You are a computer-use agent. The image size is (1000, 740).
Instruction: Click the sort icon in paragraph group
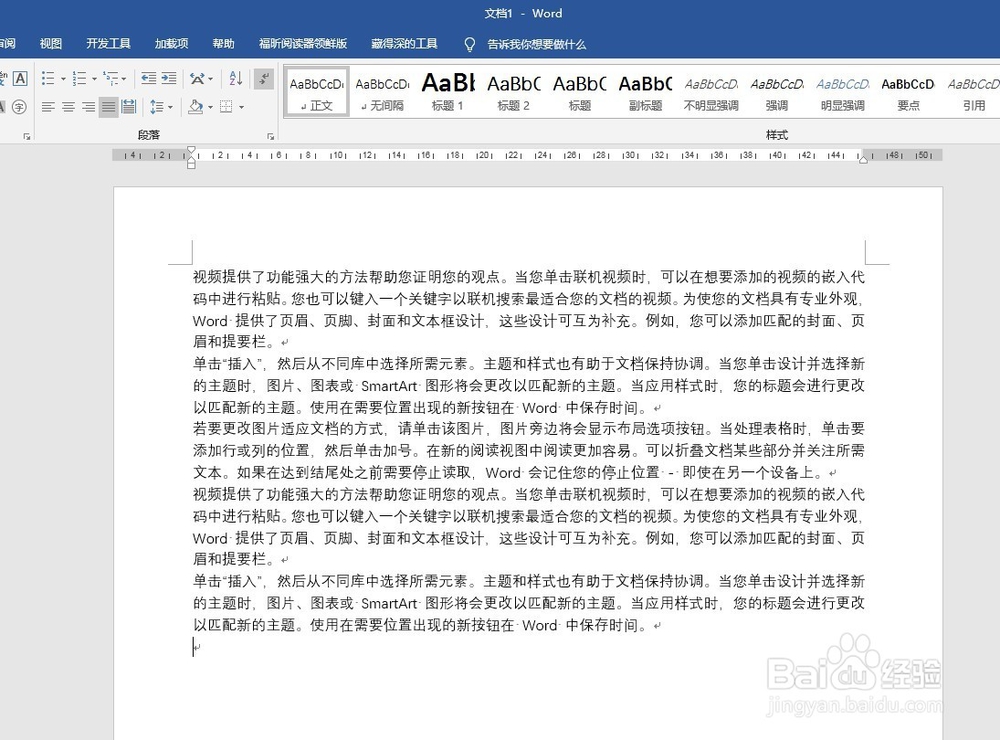236,78
